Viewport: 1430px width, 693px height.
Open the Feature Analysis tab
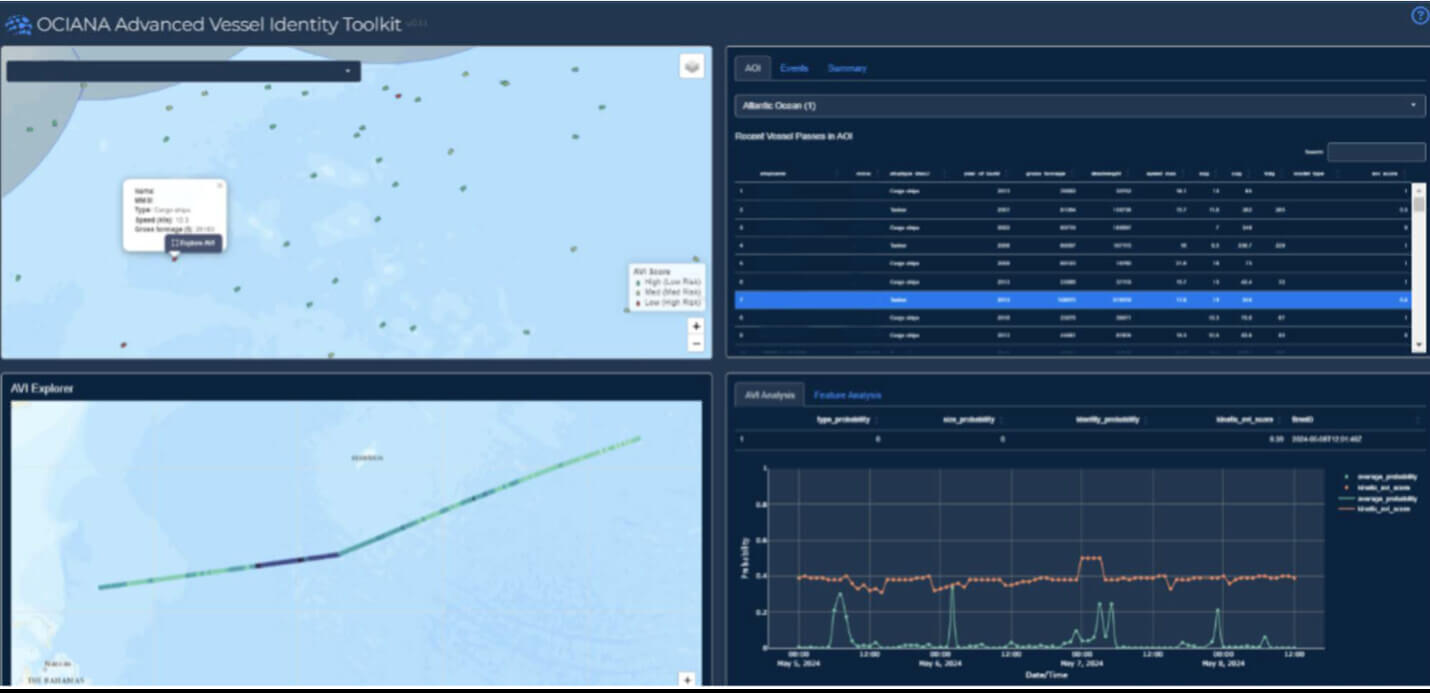click(x=850, y=395)
